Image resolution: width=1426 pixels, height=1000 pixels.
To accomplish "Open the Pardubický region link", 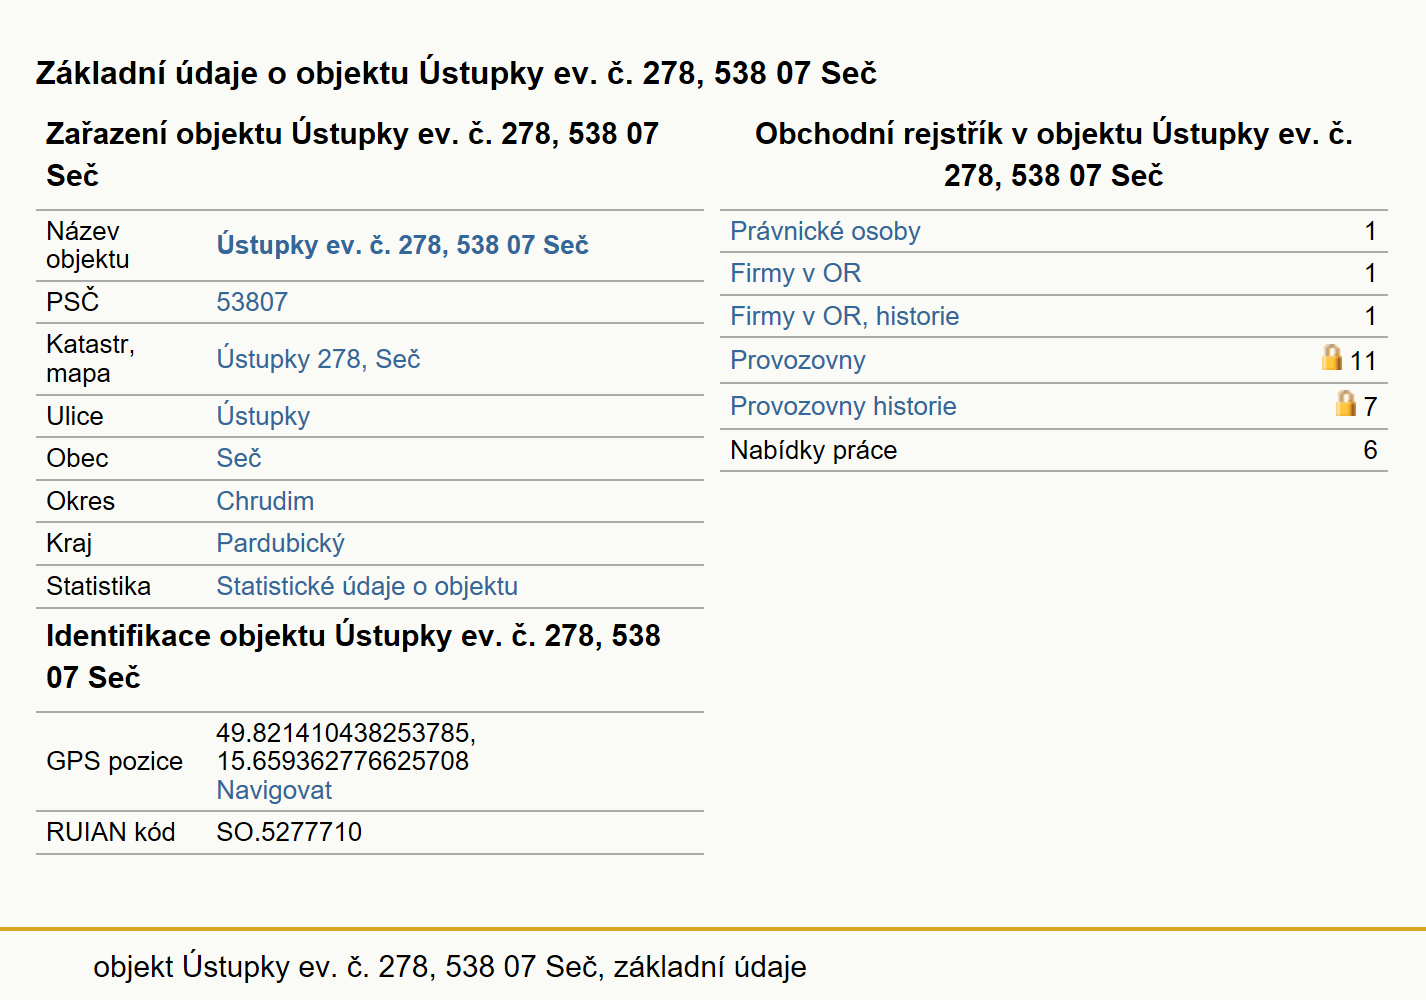I will click(280, 543).
